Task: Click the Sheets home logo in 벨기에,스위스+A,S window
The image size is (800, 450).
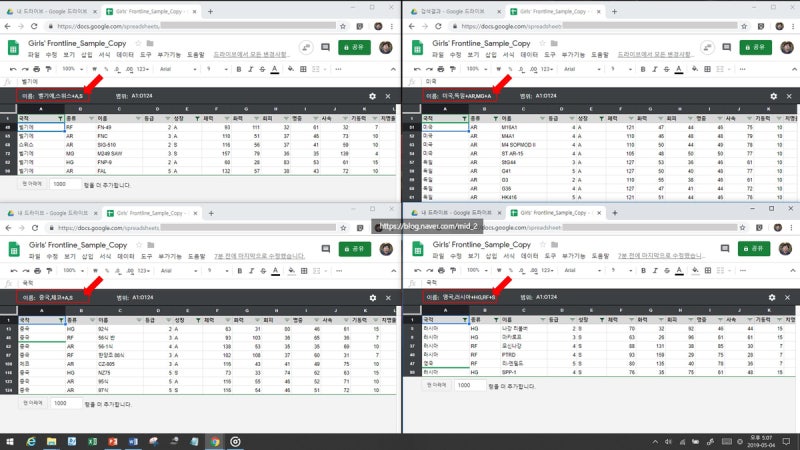Action: coord(13,47)
